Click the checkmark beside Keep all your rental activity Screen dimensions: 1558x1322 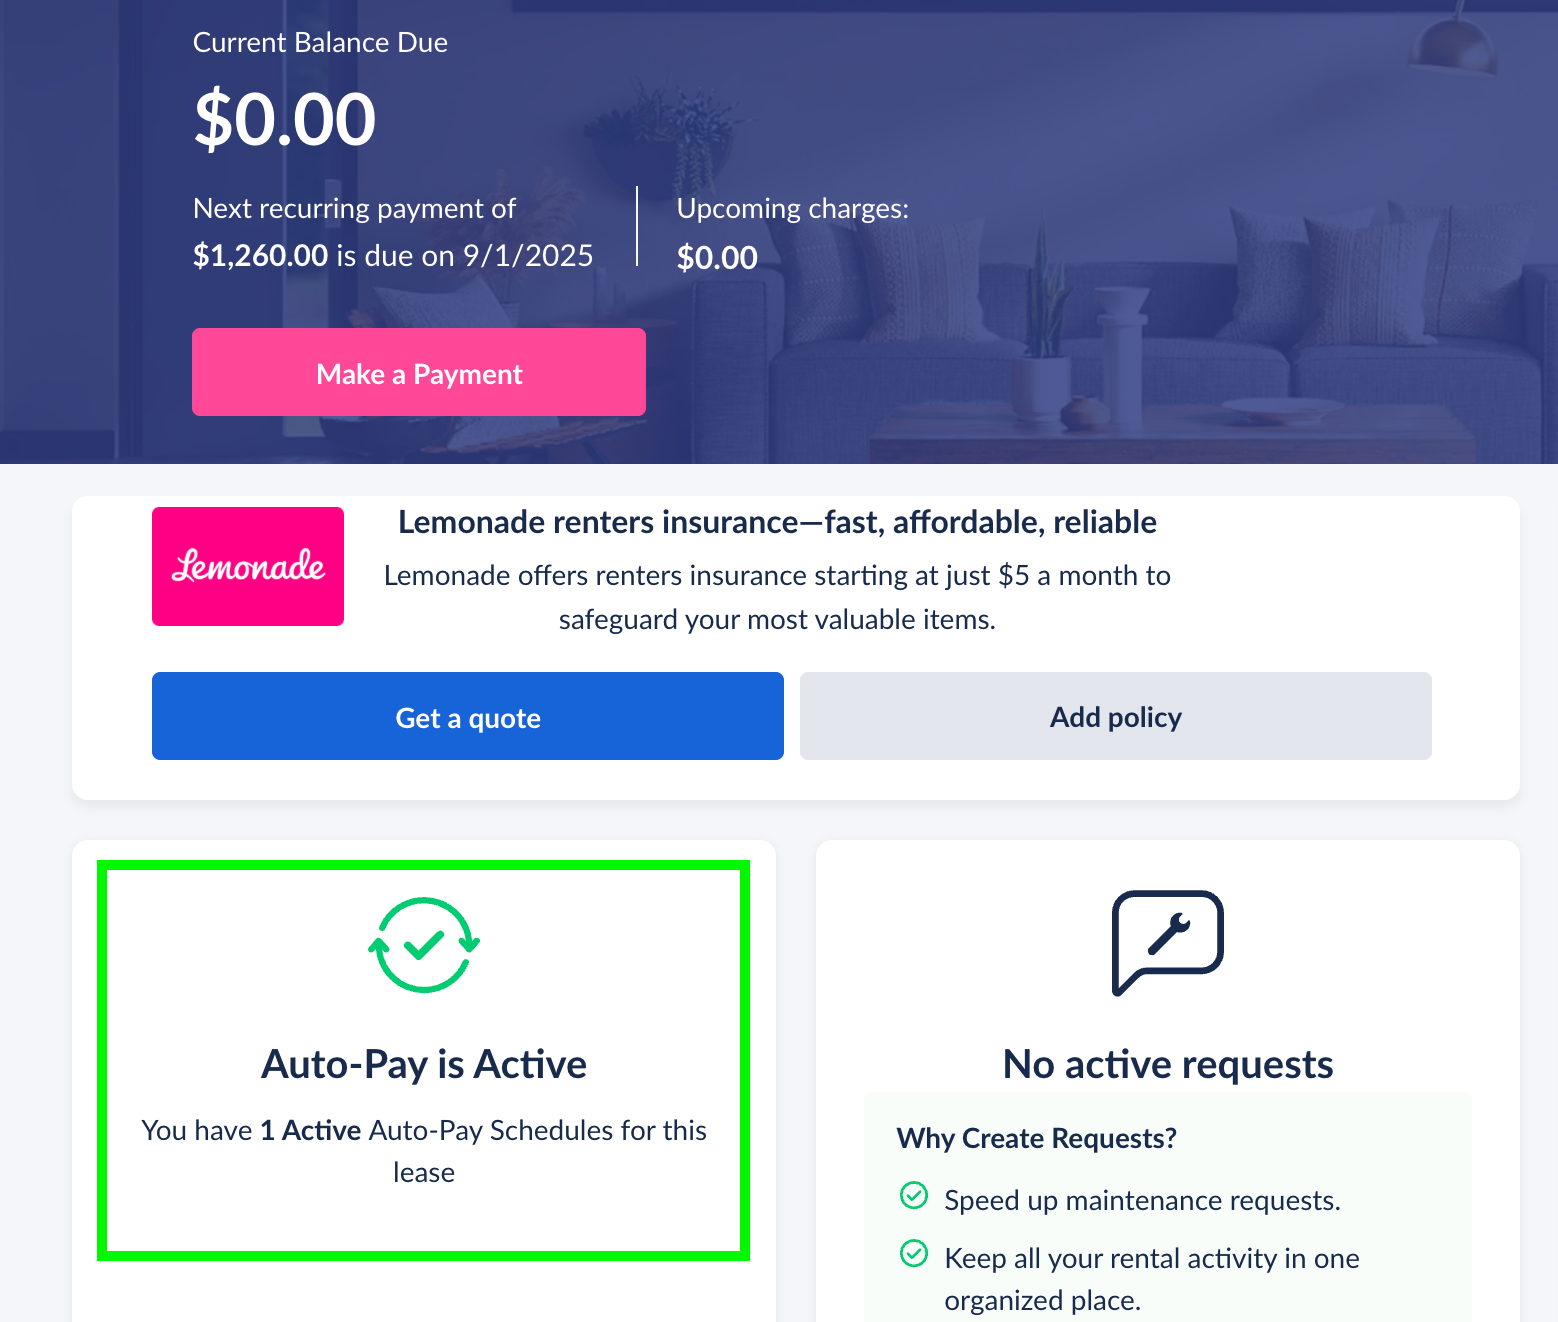click(914, 1253)
